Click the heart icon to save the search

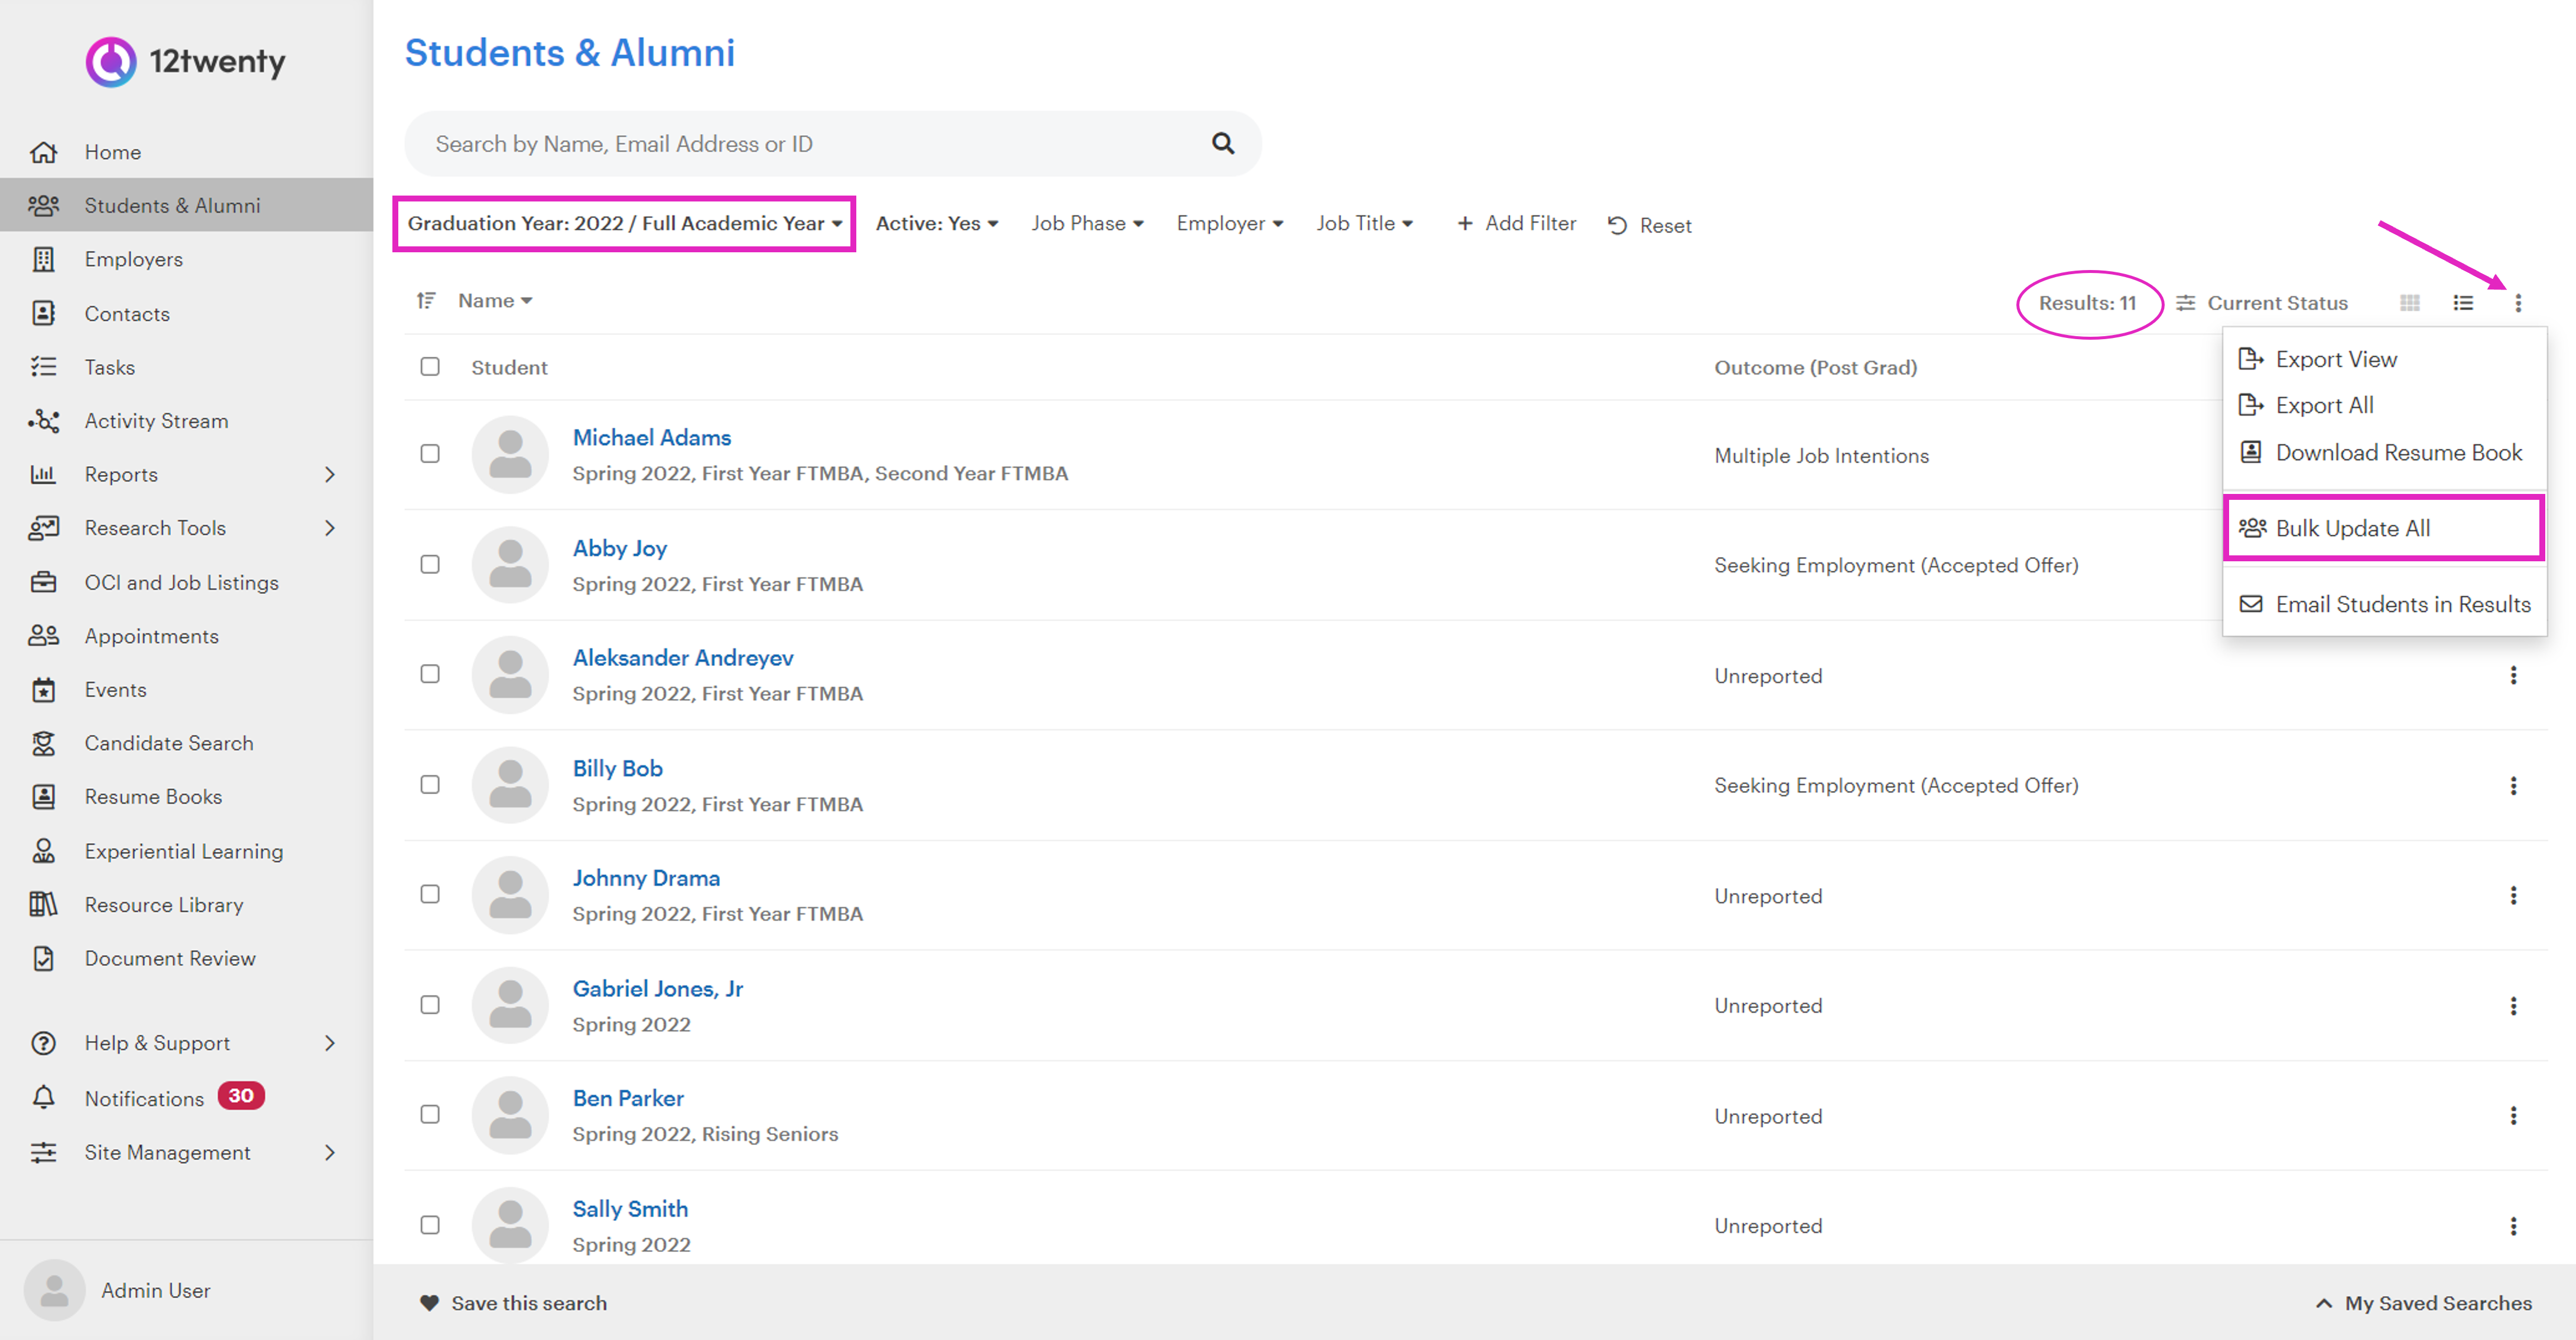[429, 1303]
